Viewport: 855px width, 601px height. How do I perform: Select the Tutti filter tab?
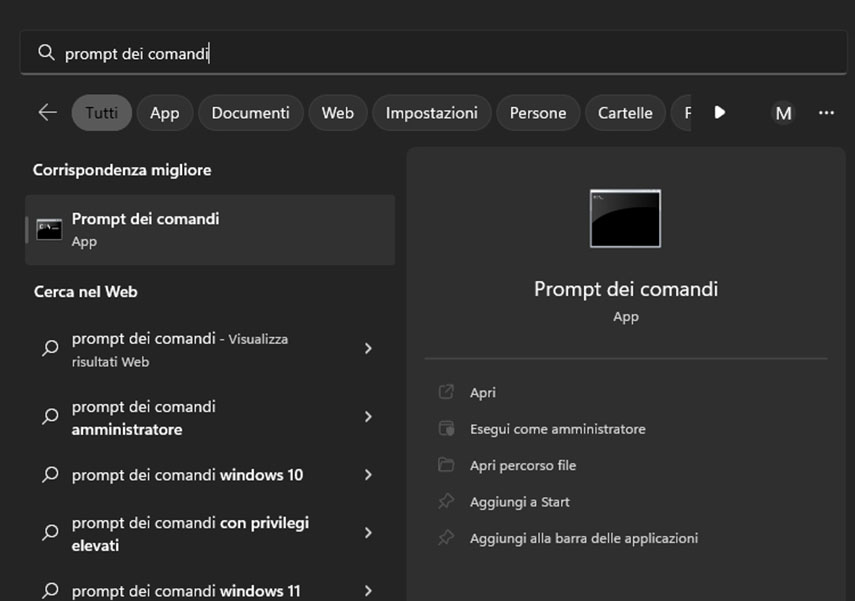click(101, 113)
